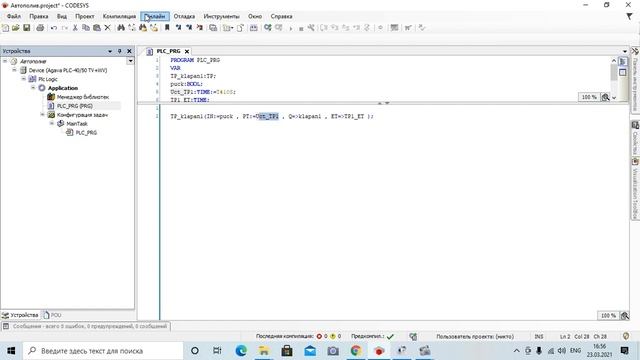Viewport: 640px width, 360px height.
Task: Open Find with the binoculars icon
Action: pos(121,28)
